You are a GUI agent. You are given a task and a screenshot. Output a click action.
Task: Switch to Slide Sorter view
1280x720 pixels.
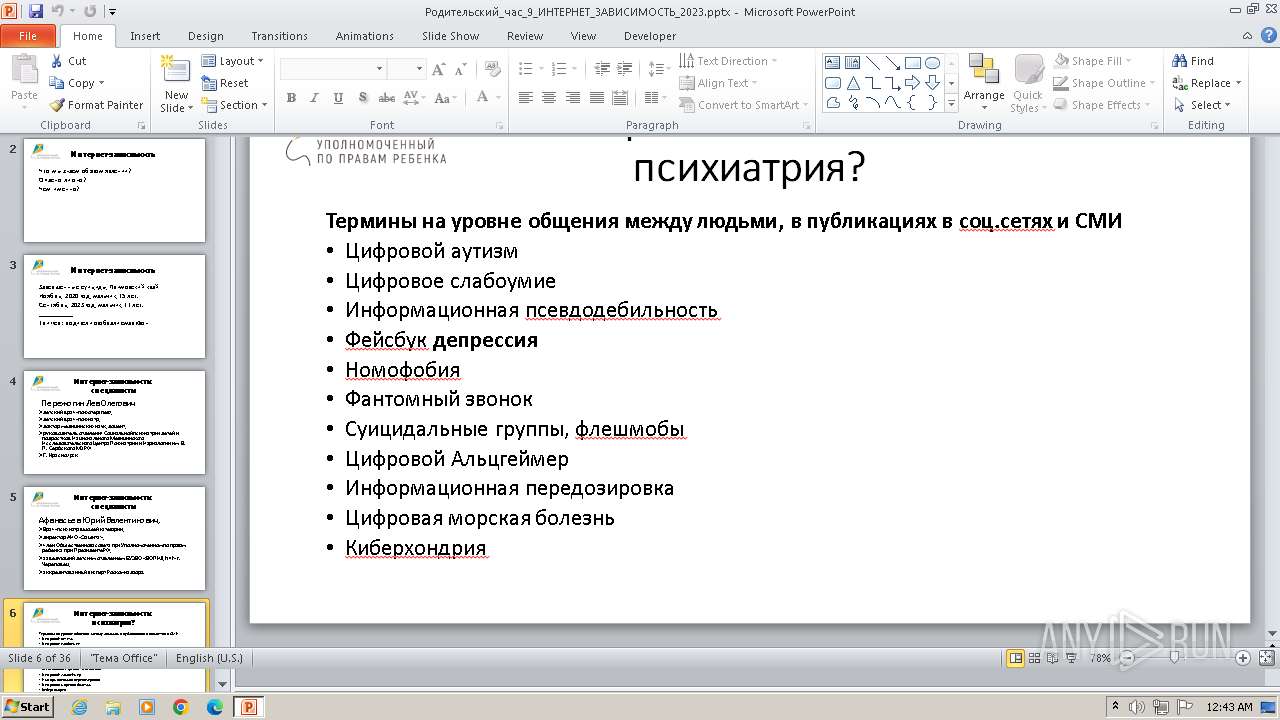[1034, 658]
